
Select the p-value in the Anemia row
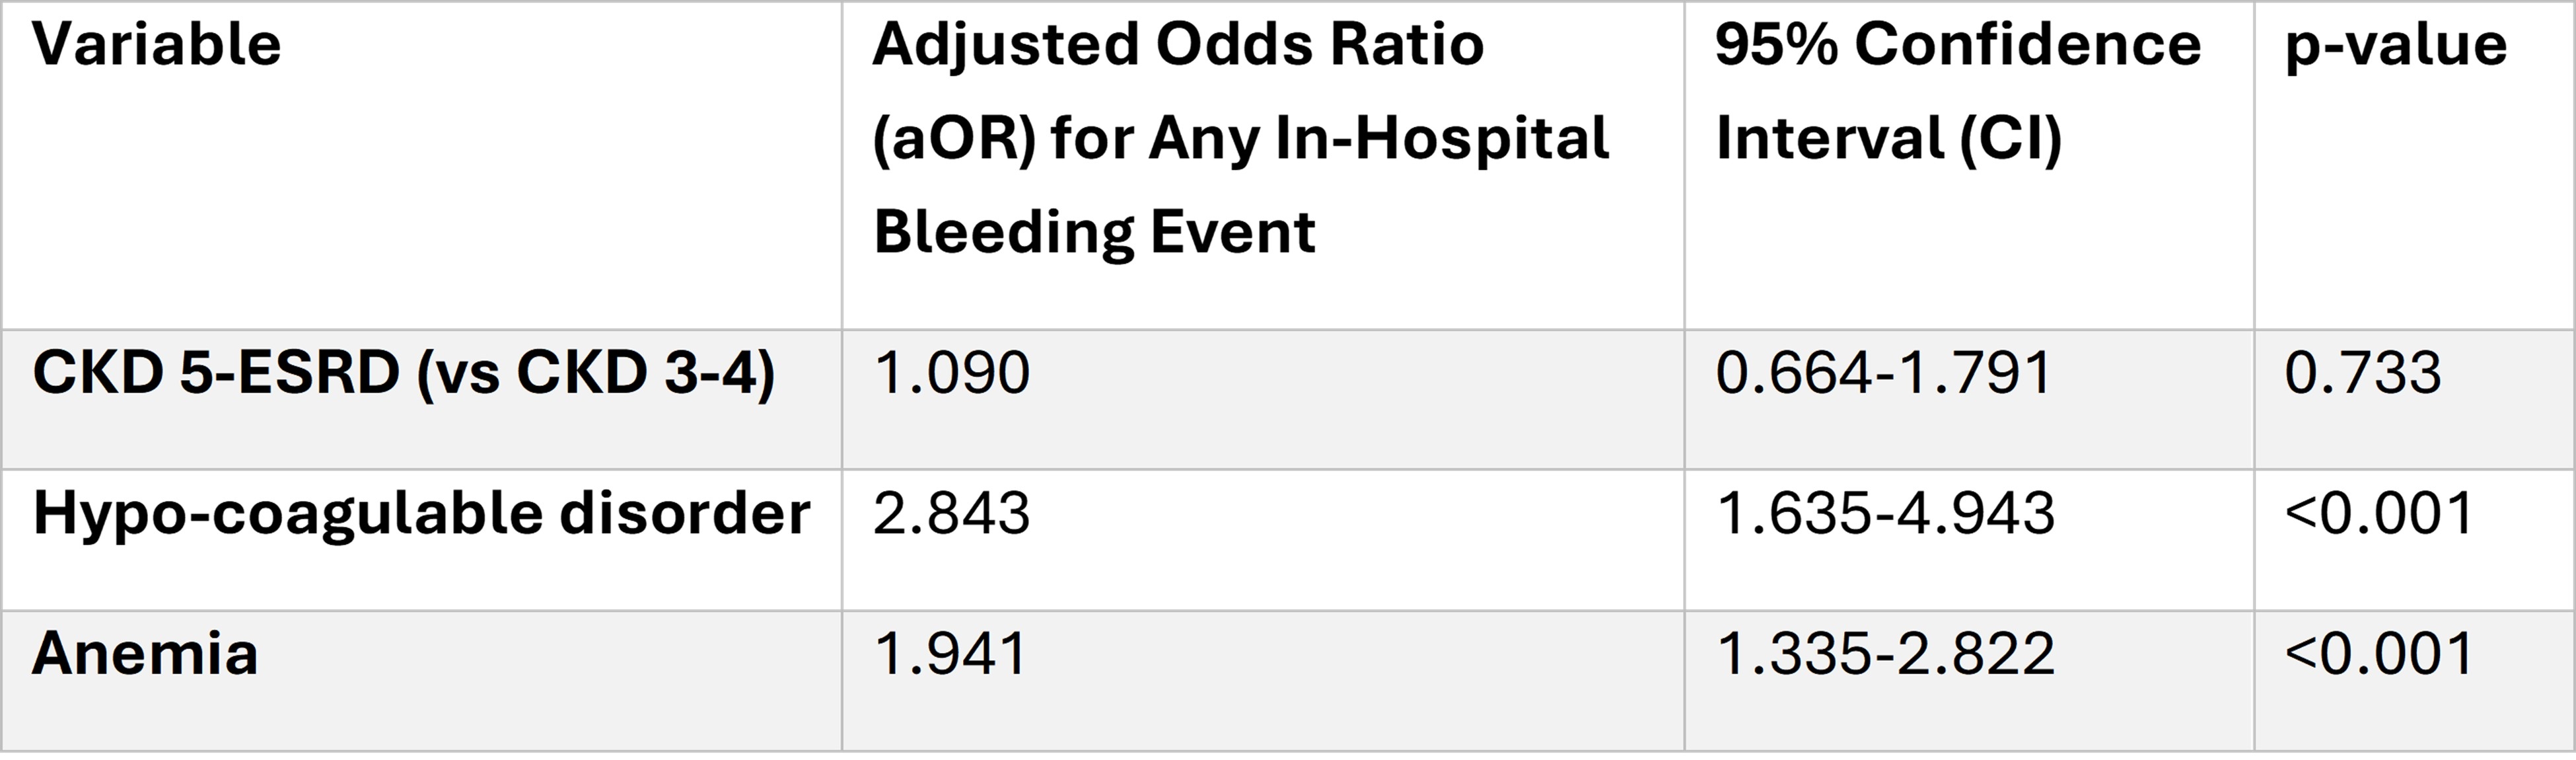click(2379, 654)
